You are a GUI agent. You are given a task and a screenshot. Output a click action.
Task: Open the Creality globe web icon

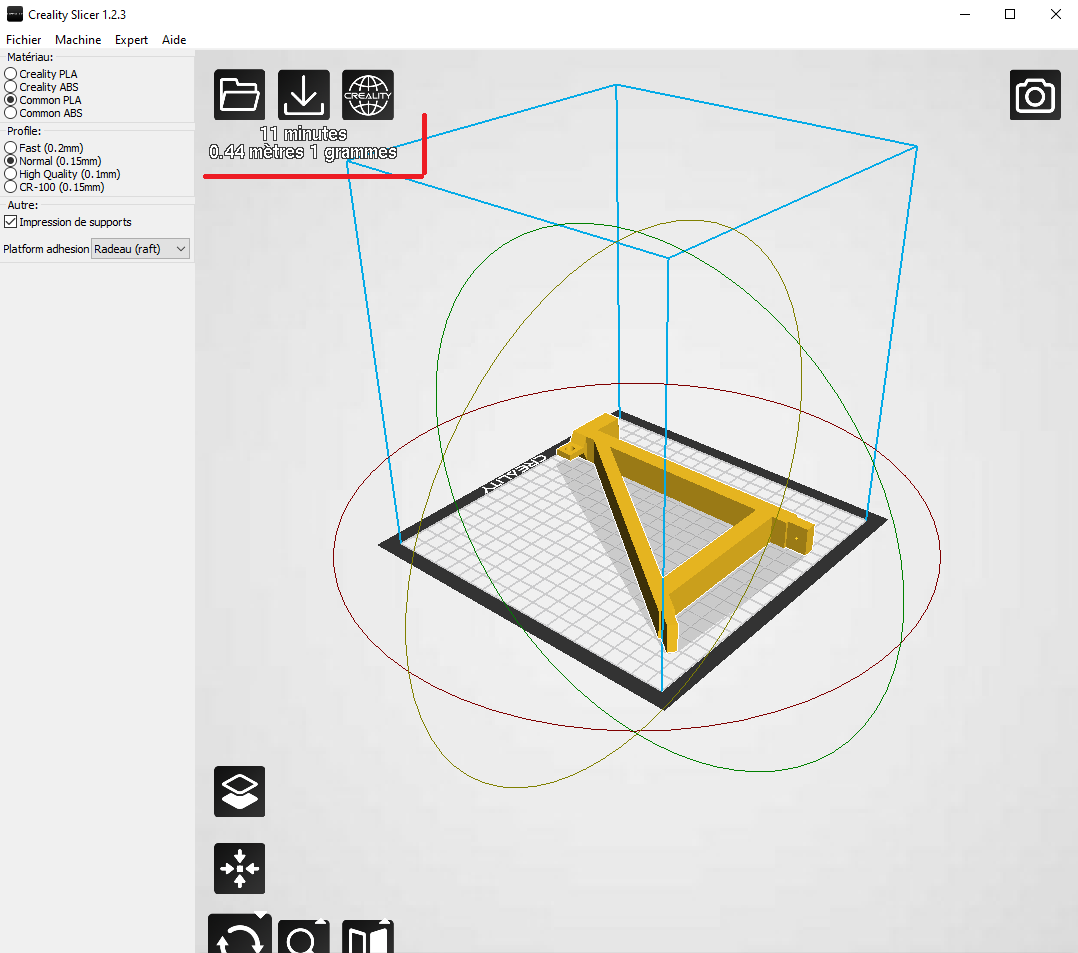pyautogui.click(x=368, y=95)
